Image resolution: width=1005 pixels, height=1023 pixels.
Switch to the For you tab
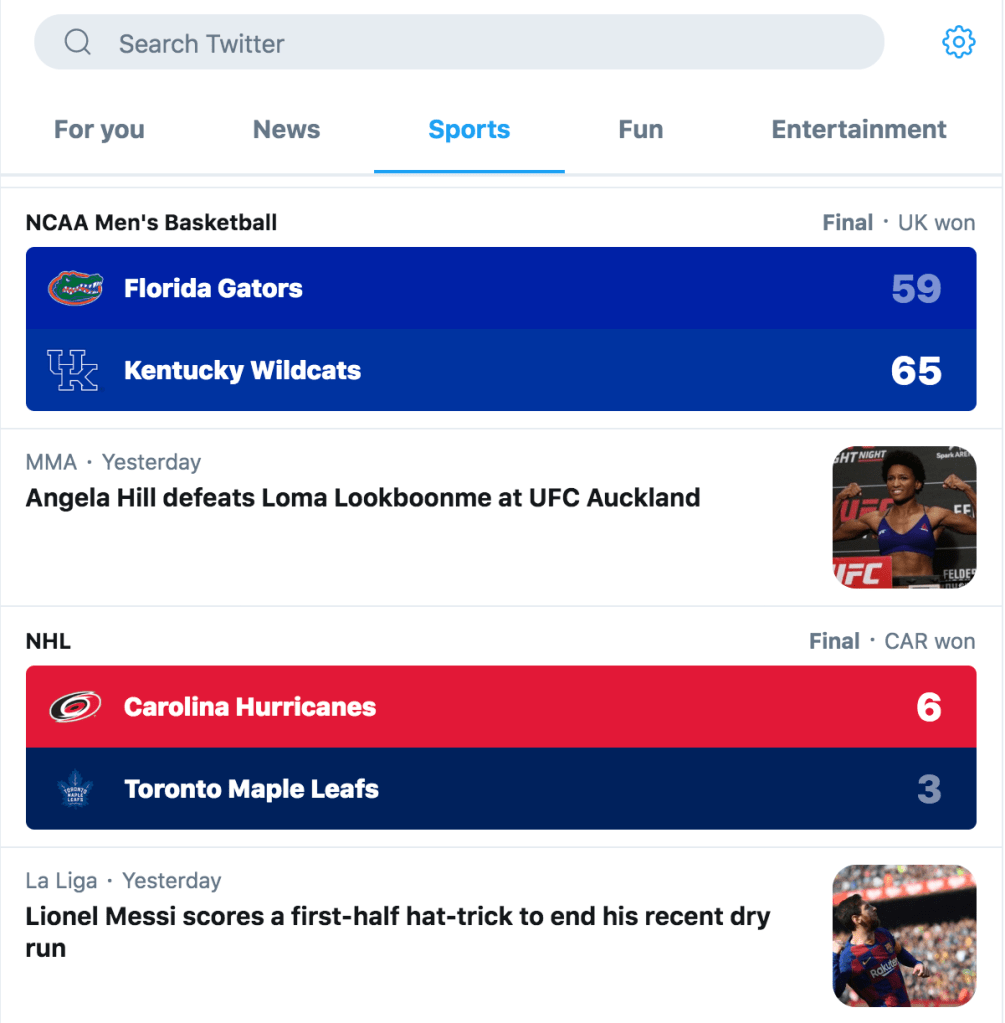pos(99,130)
